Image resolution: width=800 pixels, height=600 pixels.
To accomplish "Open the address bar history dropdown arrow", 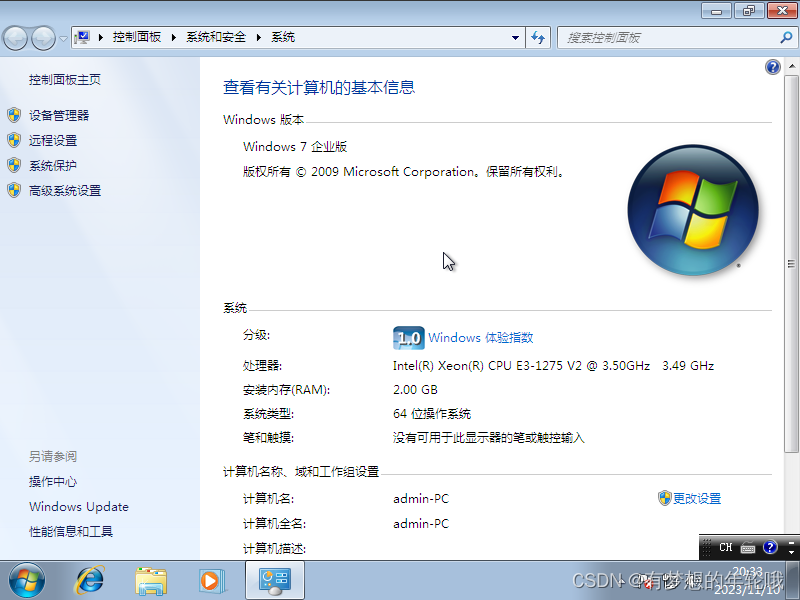I will tap(514, 37).
